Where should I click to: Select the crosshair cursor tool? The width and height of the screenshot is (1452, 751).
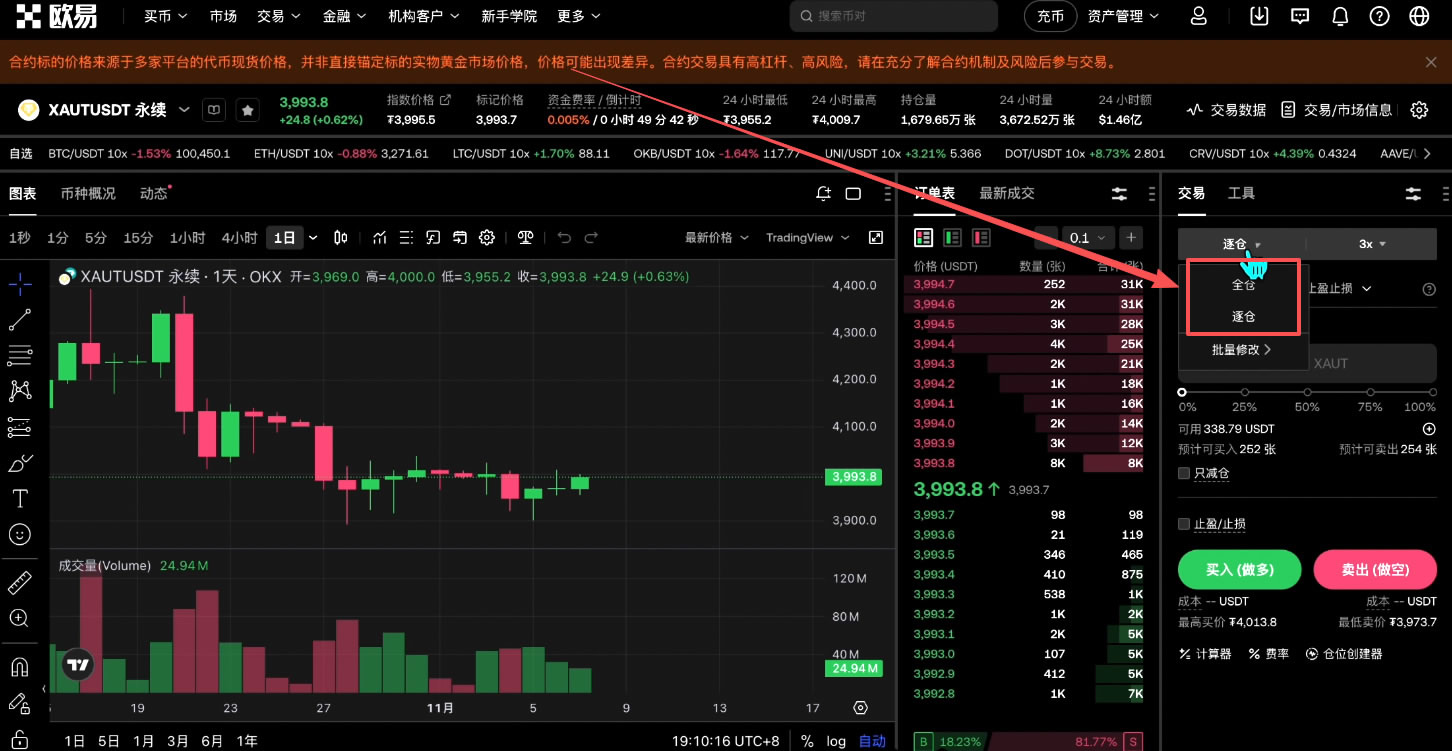(20, 283)
